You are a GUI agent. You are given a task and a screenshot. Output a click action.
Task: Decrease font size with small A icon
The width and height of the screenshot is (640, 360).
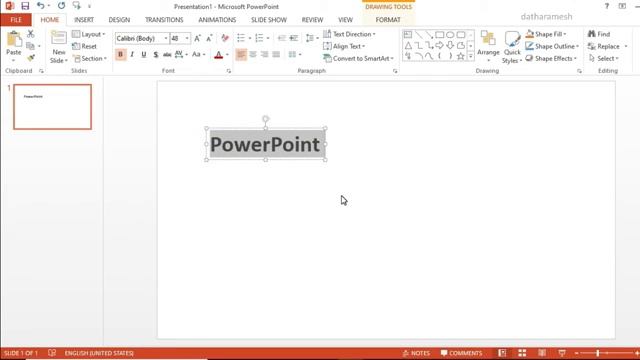tap(209, 38)
